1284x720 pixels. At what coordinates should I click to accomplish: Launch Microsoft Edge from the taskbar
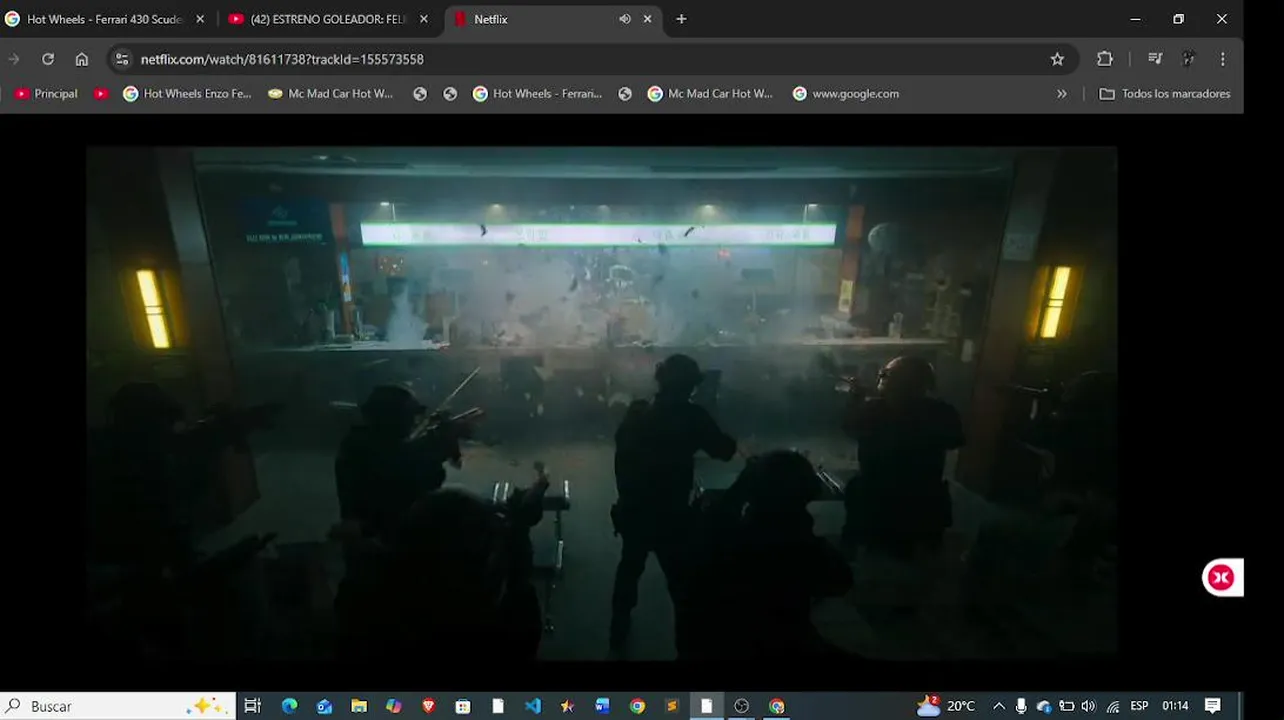click(x=289, y=706)
